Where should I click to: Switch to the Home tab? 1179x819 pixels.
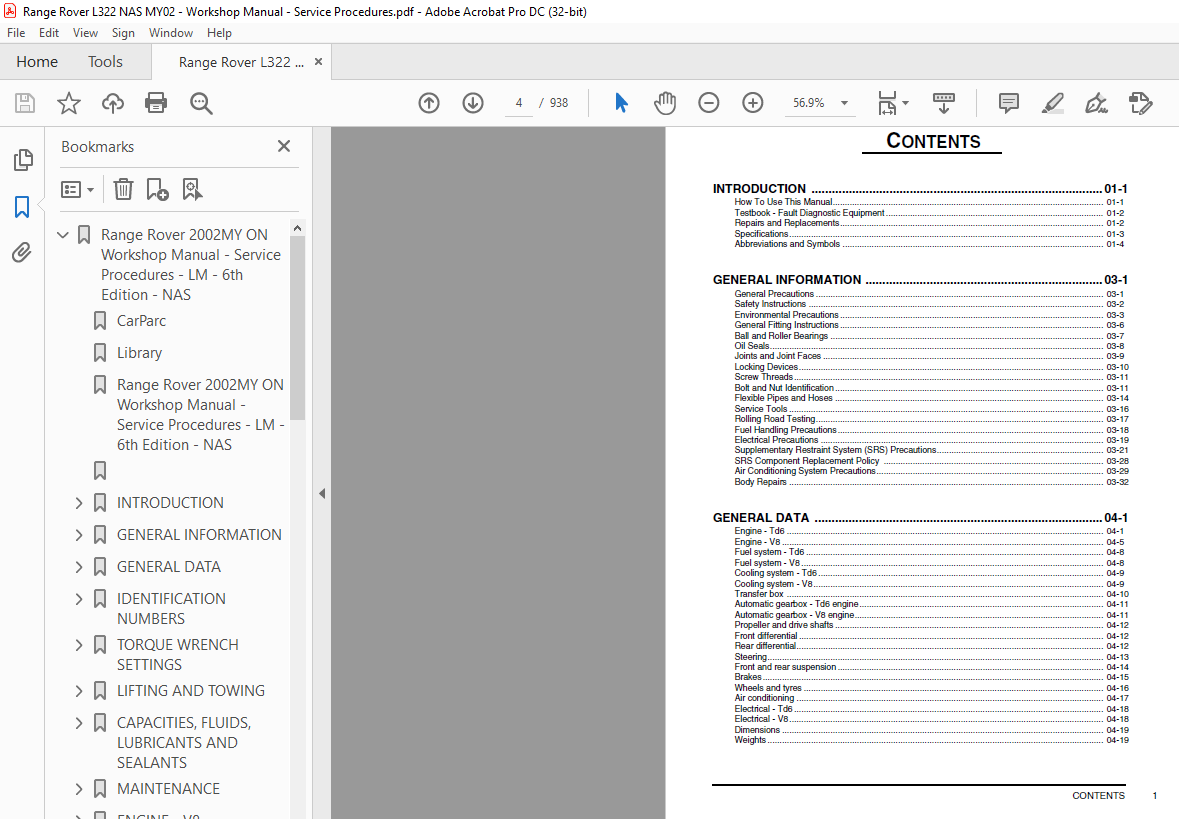[x=37, y=62]
